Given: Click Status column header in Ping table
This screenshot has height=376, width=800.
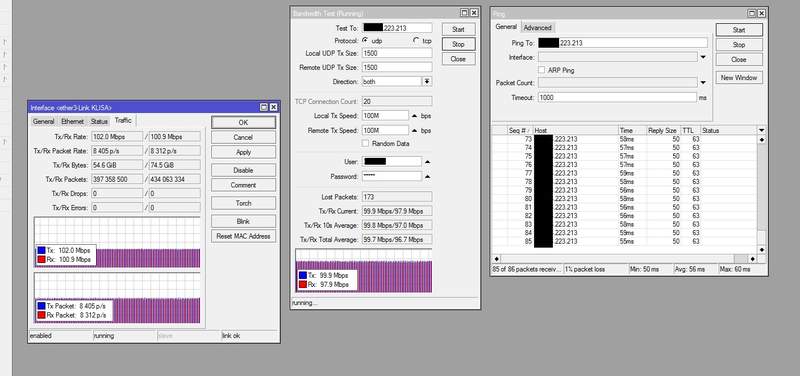Looking at the screenshot, I should point(729,131).
